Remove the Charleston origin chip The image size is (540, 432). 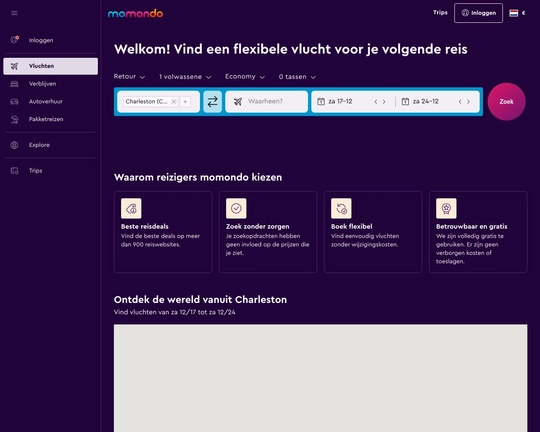point(174,102)
